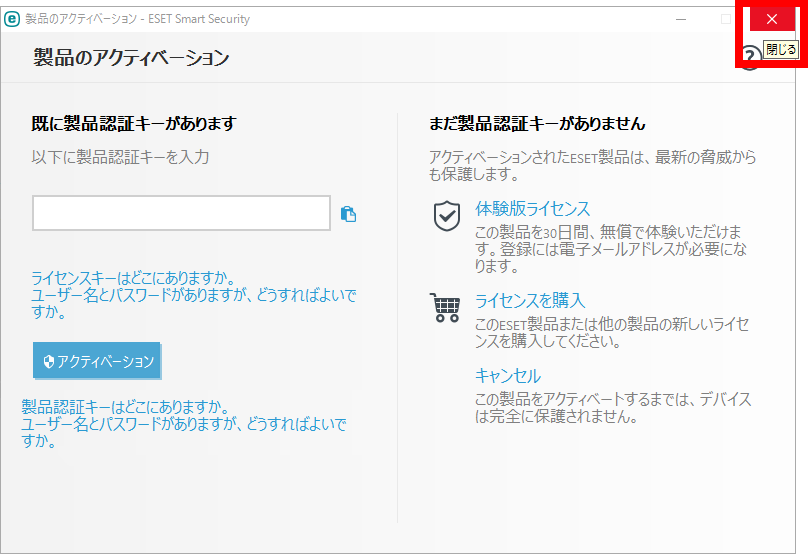The image size is (808, 554).
Task: Click the 既に製品認証キーがあります heading
Action: click(134, 124)
